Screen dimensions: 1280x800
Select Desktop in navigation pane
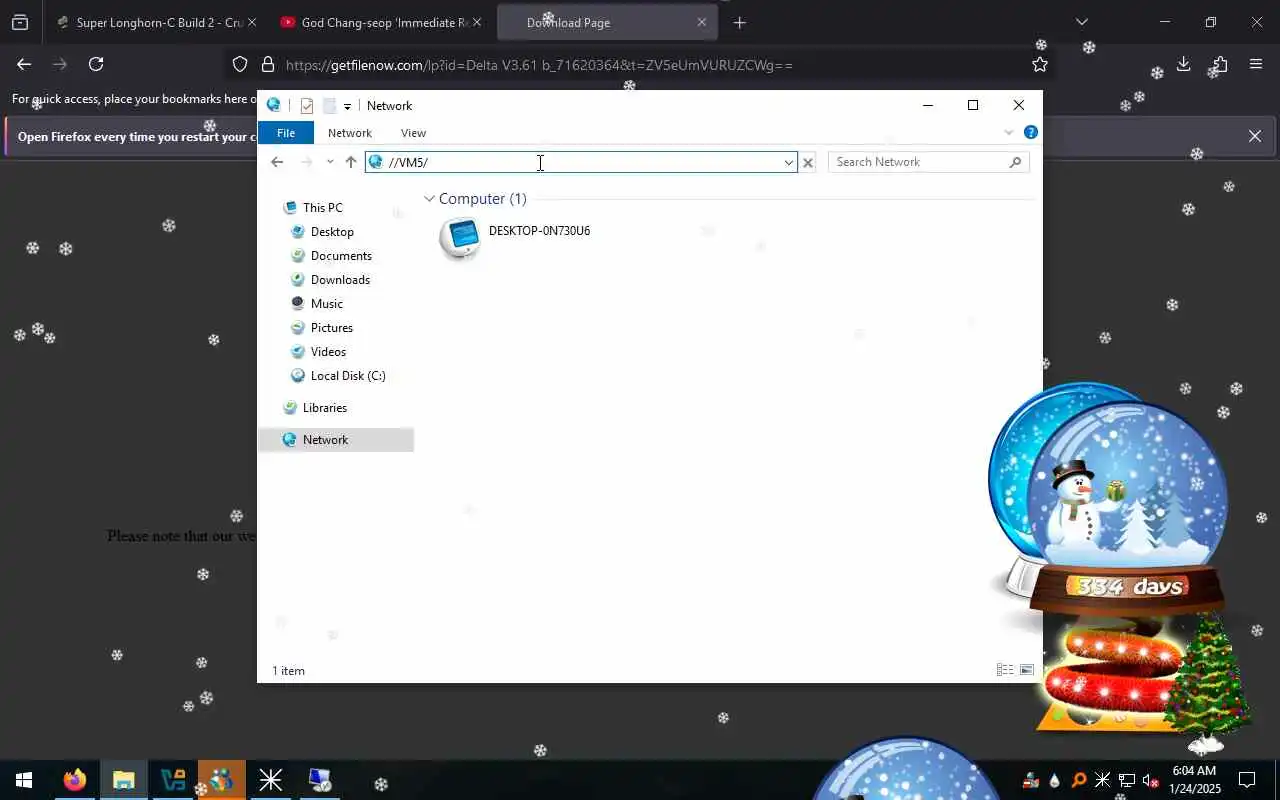pyautogui.click(x=332, y=232)
